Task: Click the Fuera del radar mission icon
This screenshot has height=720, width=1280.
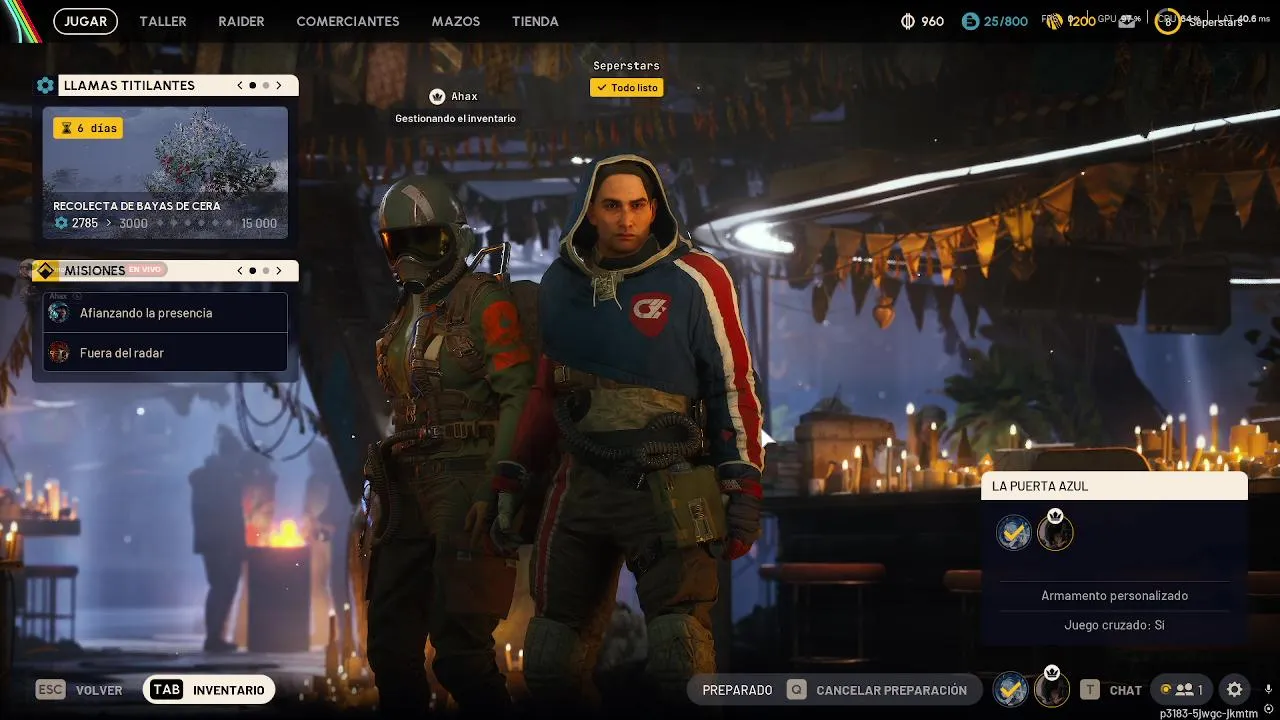Action: pyautogui.click(x=59, y=353)
